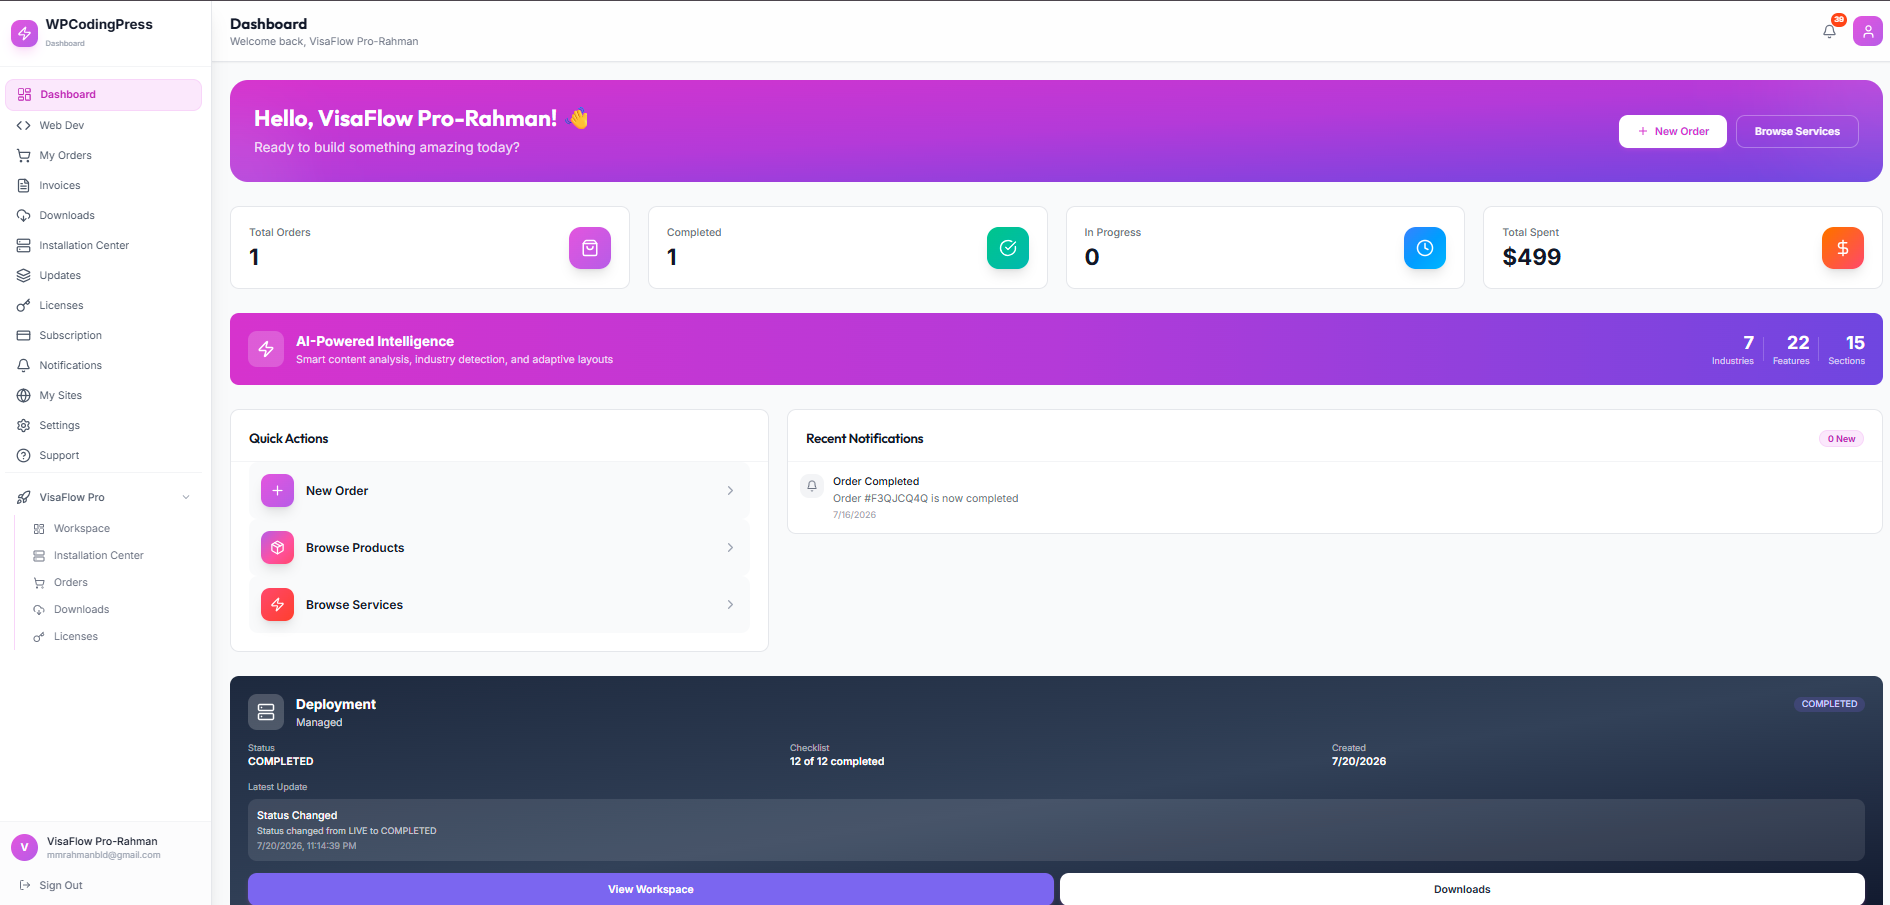Open Installation Center in main menu
Image resolution: width=1890 pixels, height=905 pixels.
(x=104, y=246)
